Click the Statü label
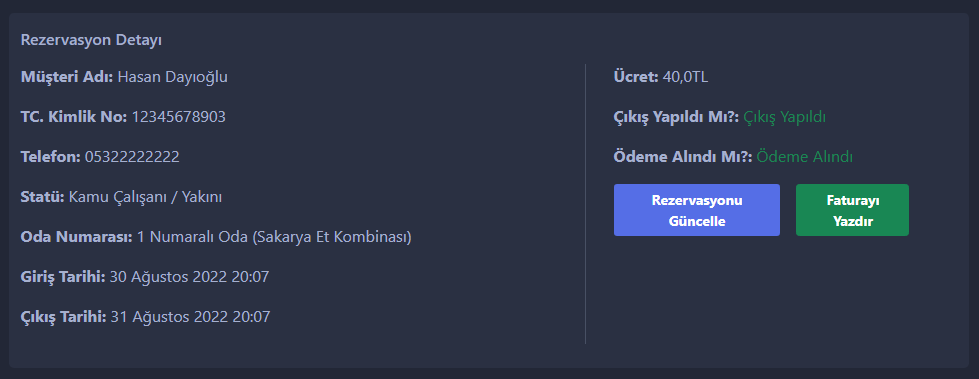979x379 pixels. pos(42,197)
